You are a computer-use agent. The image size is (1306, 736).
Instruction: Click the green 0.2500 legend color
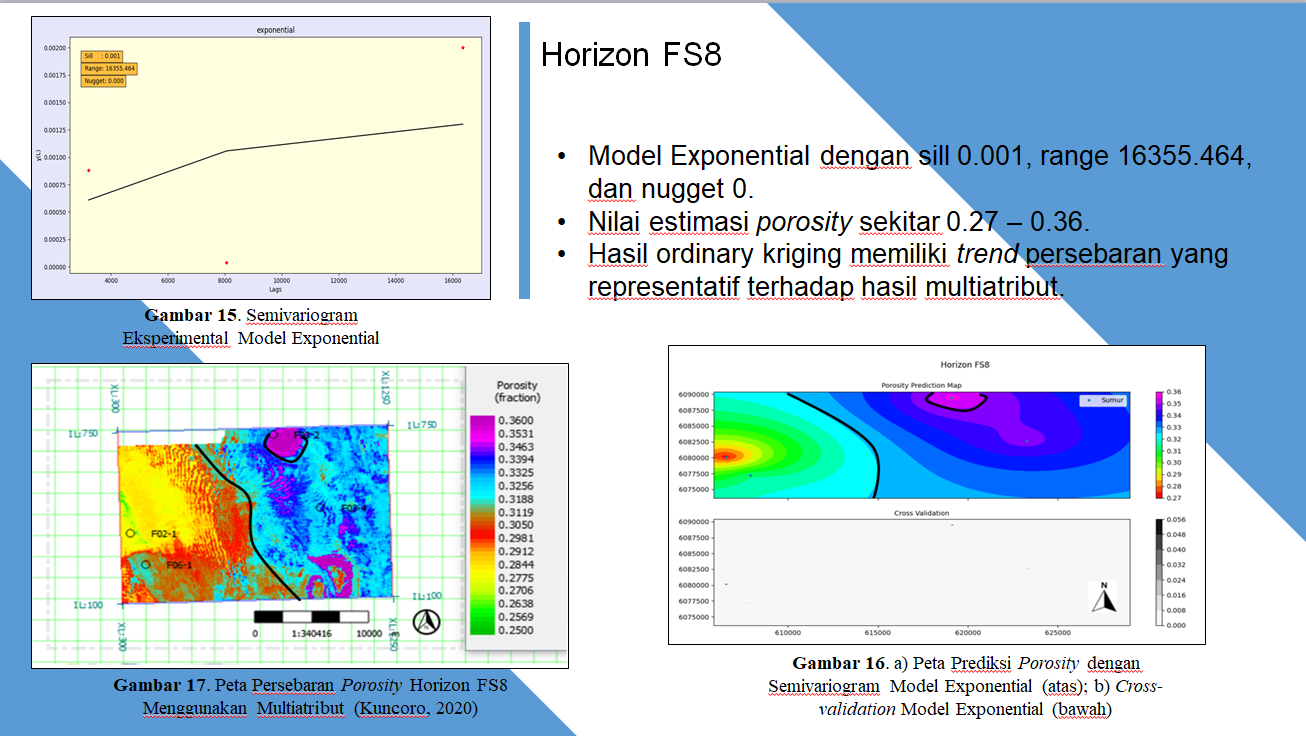coord(483,629)
